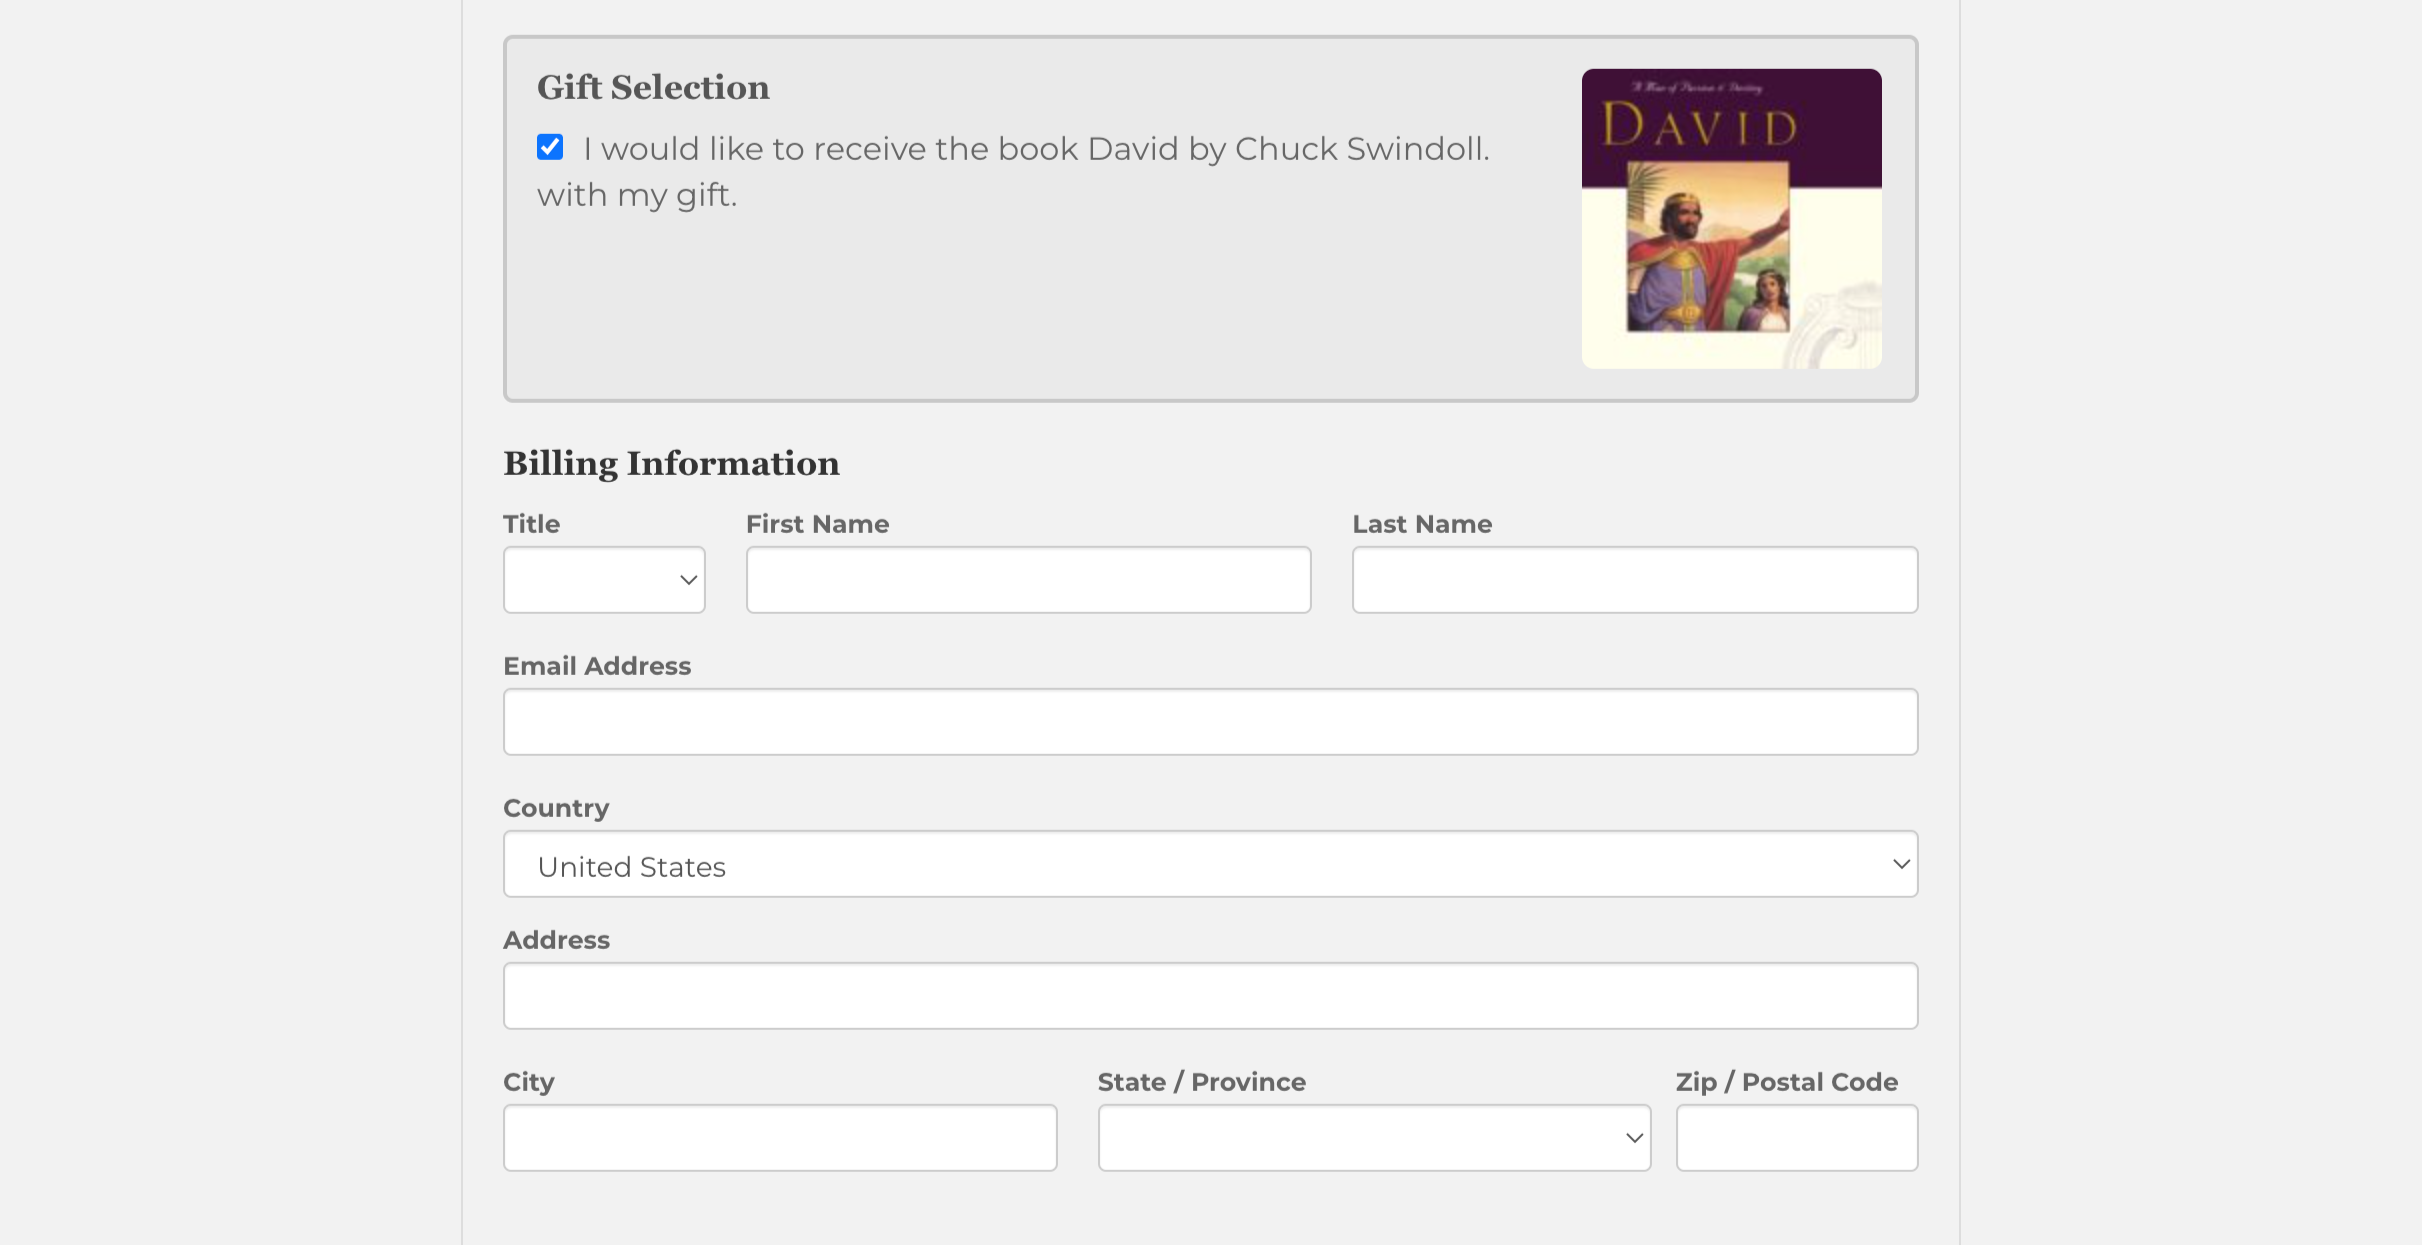Expand the Country dropdown showing United States

1210,864
